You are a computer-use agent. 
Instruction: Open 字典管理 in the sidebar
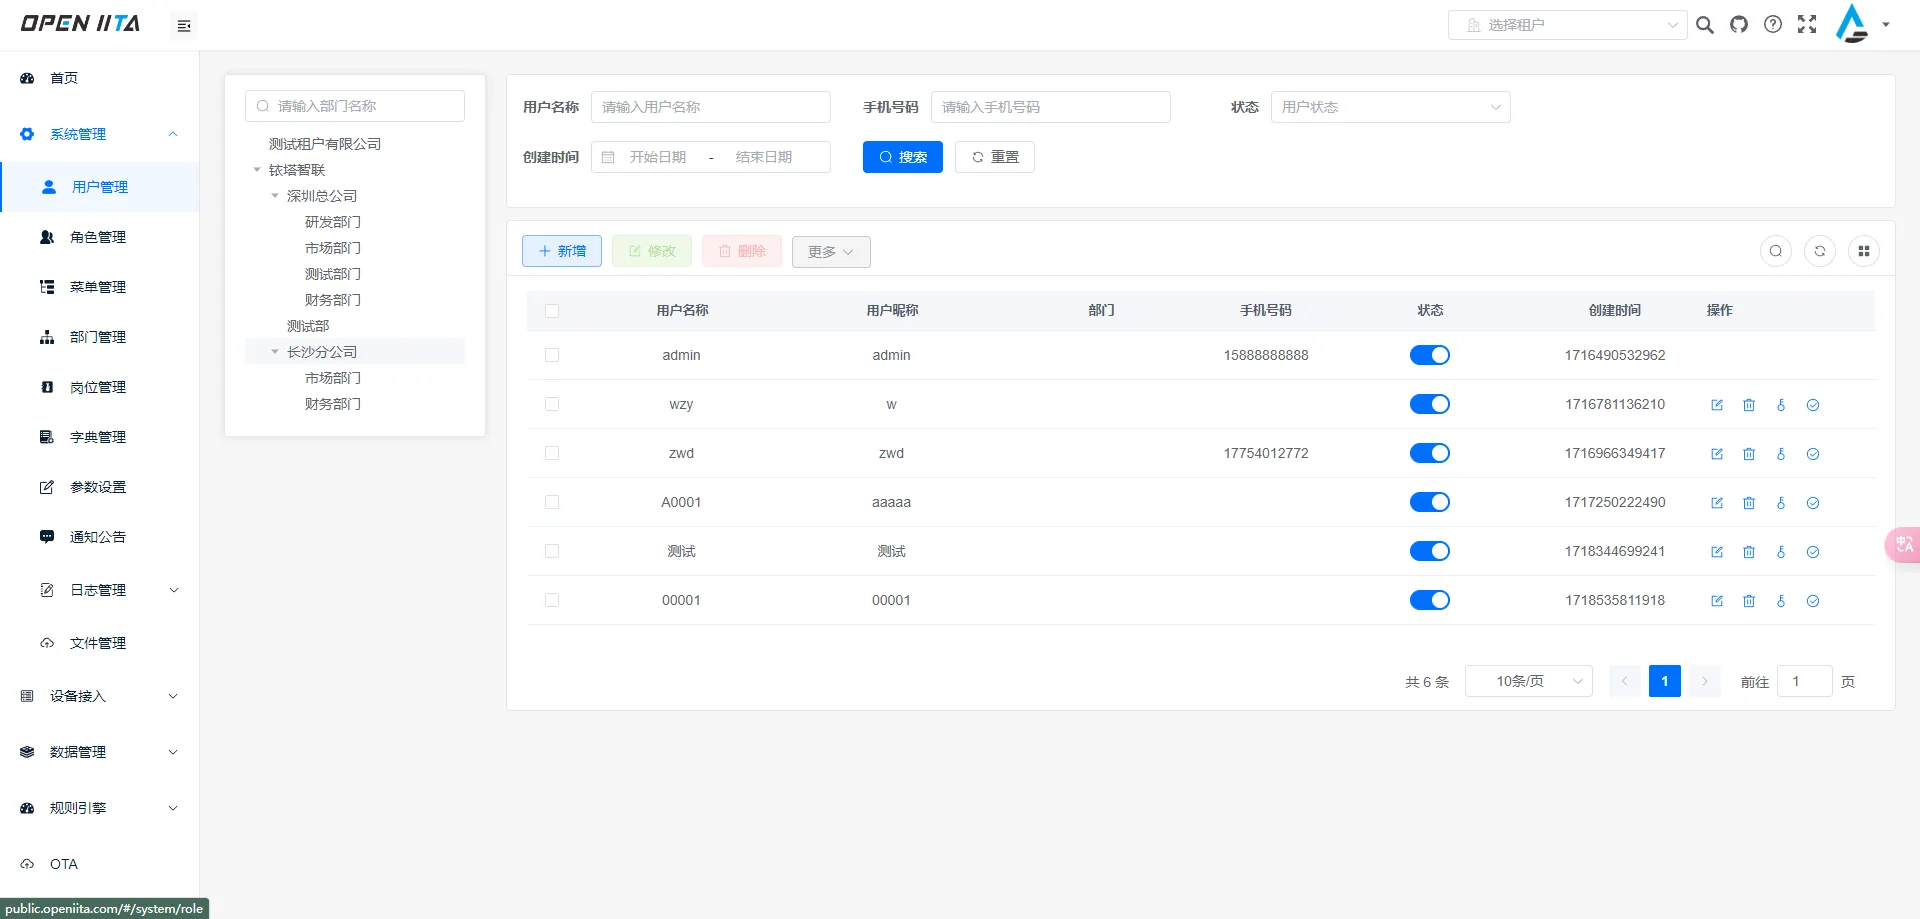click(x=100, y=437)
